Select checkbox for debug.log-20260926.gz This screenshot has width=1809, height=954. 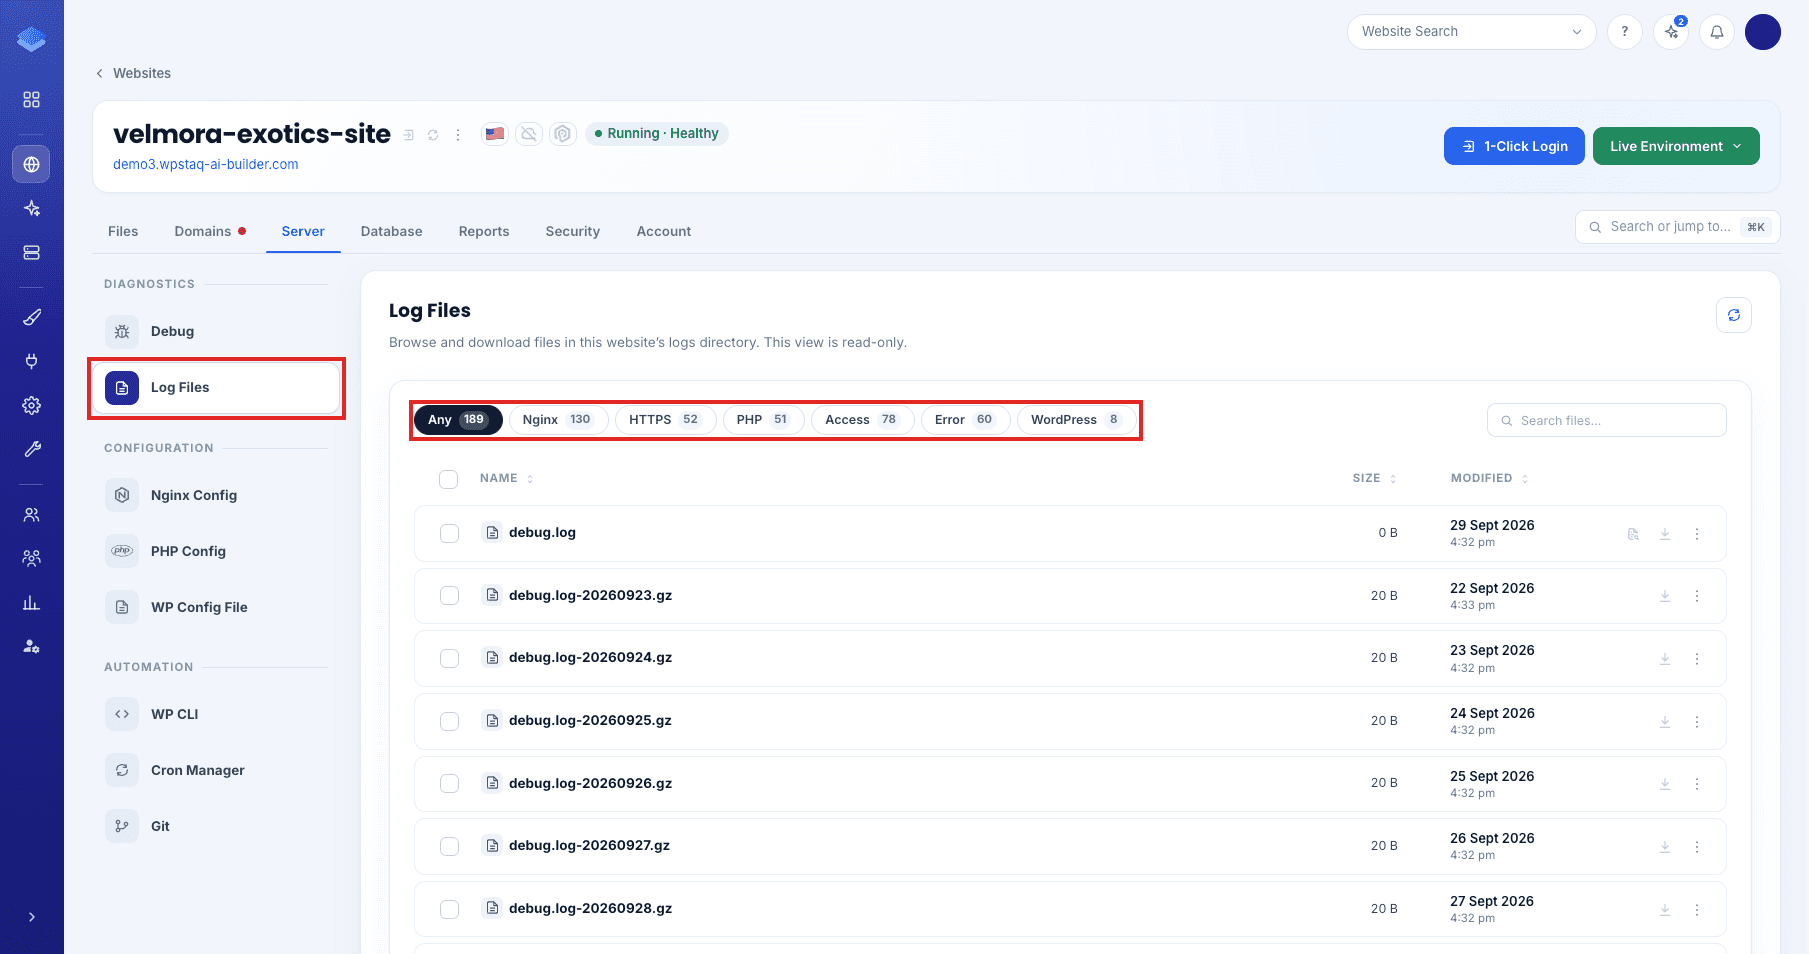pos(450,783)
